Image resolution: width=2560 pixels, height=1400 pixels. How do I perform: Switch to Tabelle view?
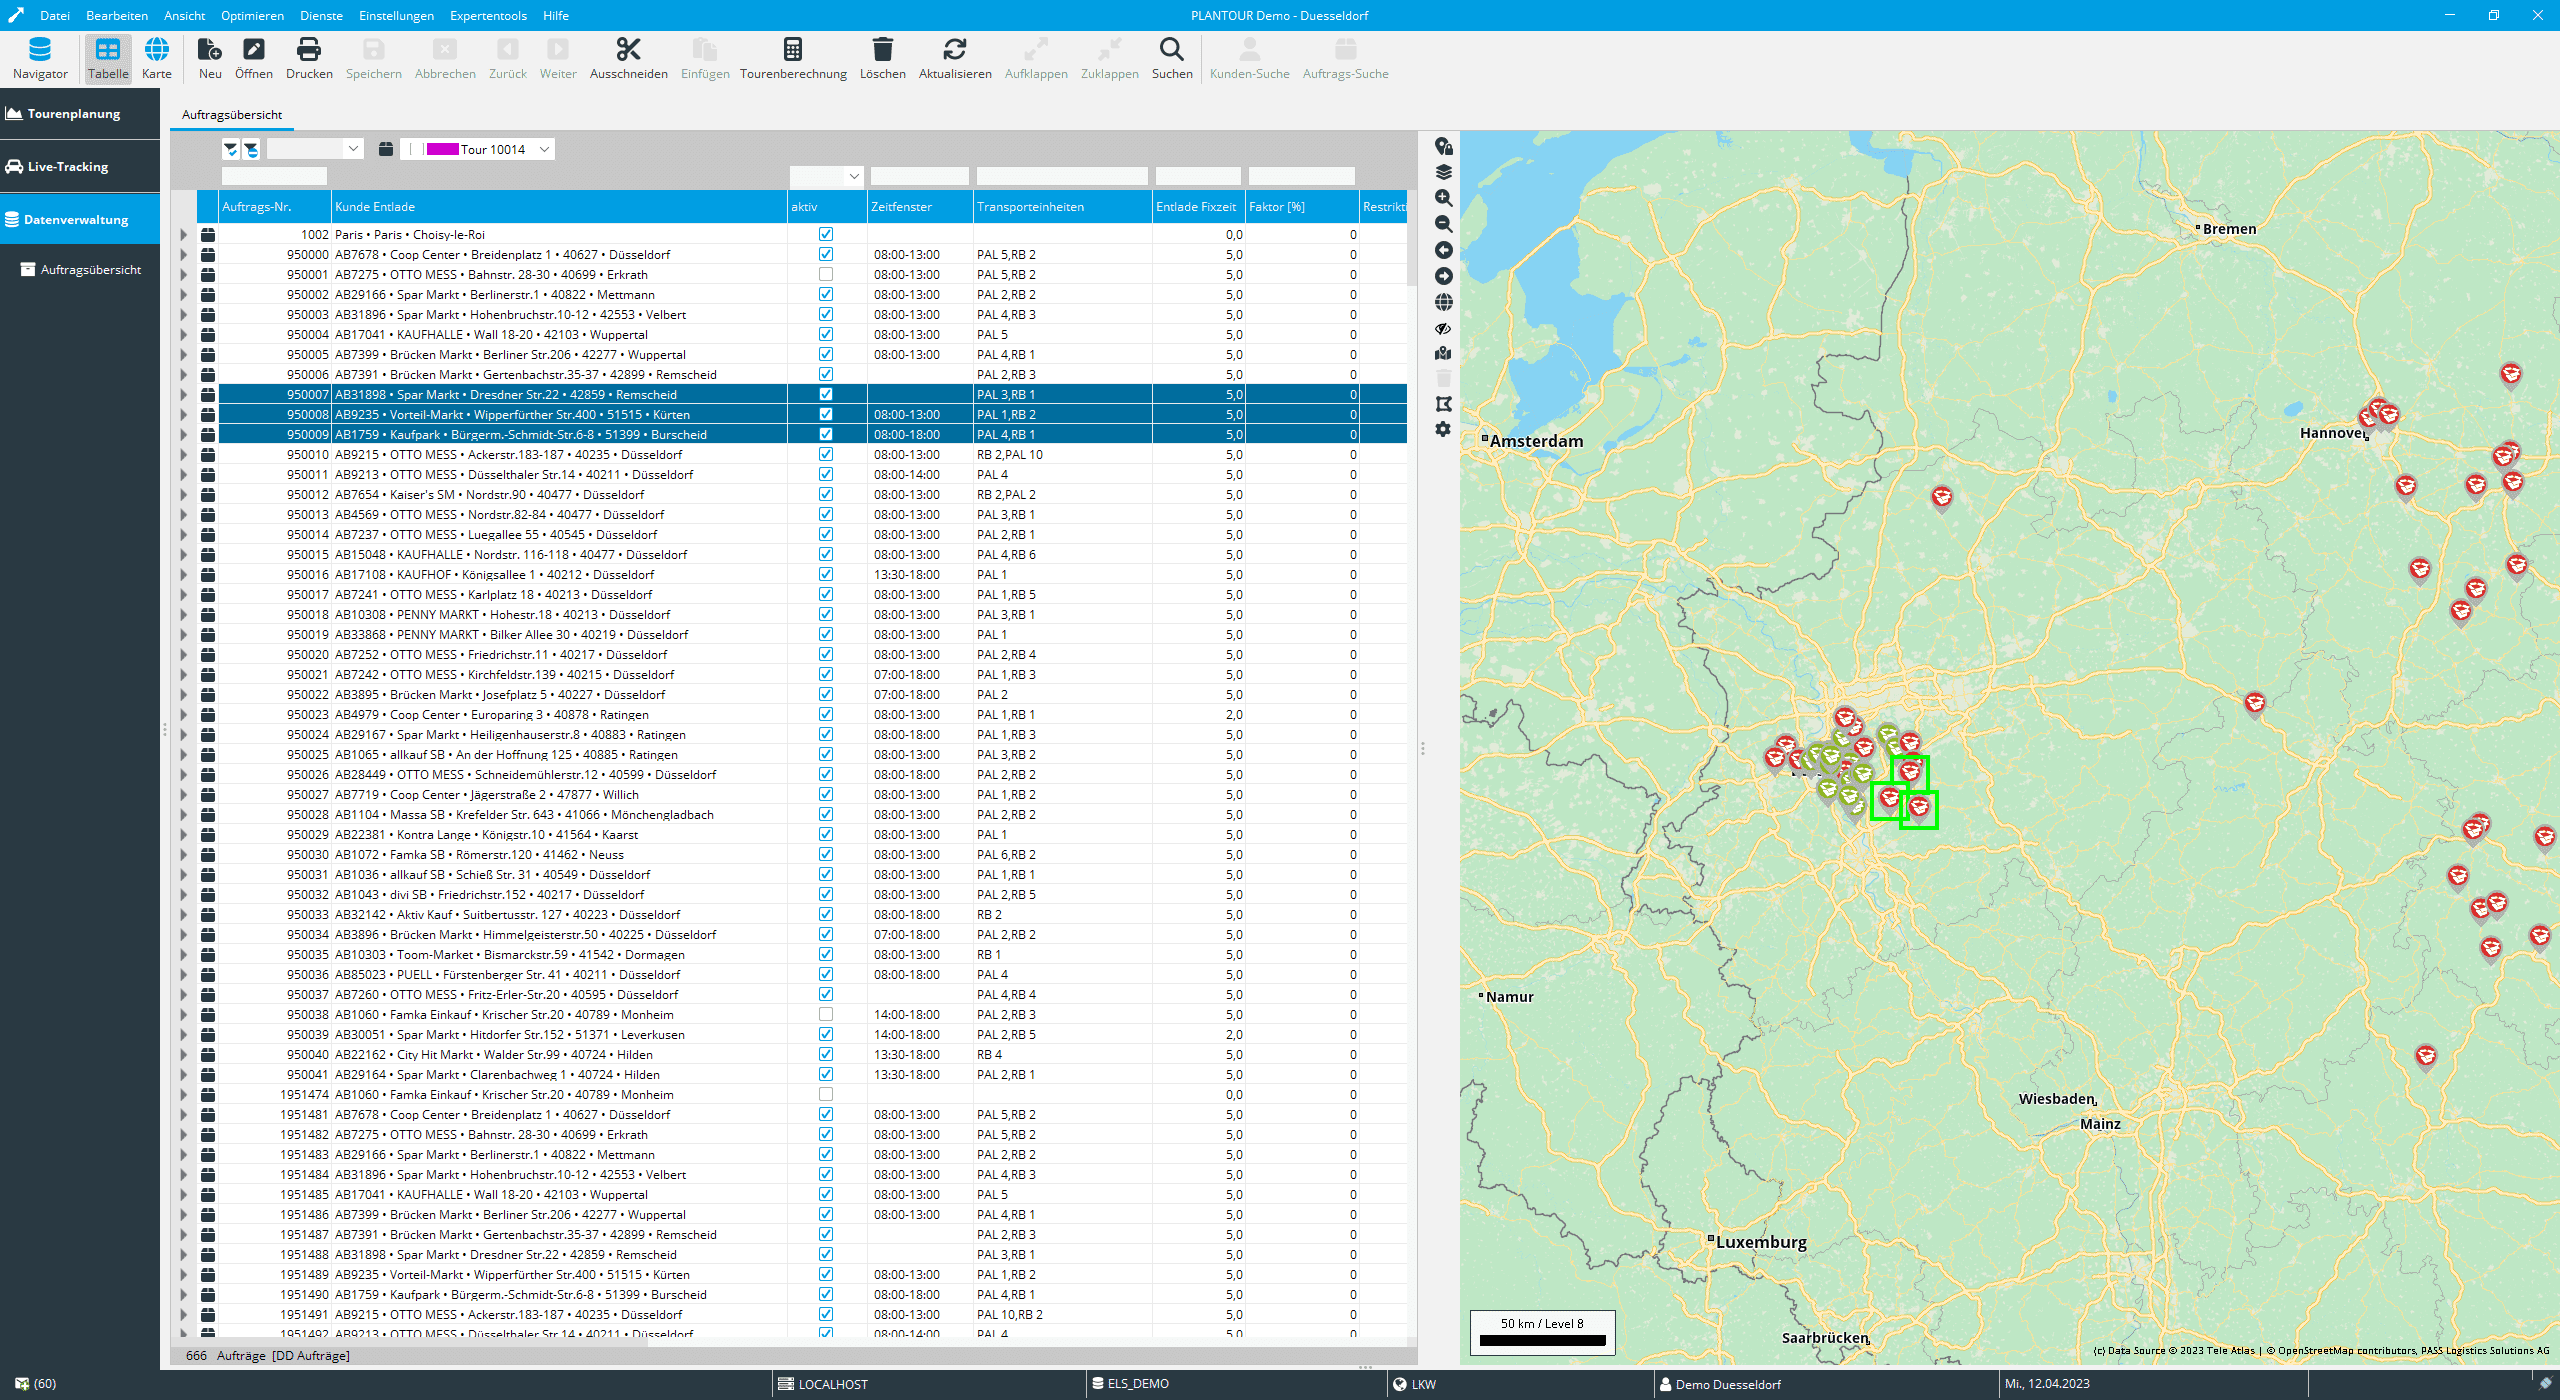[108, 58]
